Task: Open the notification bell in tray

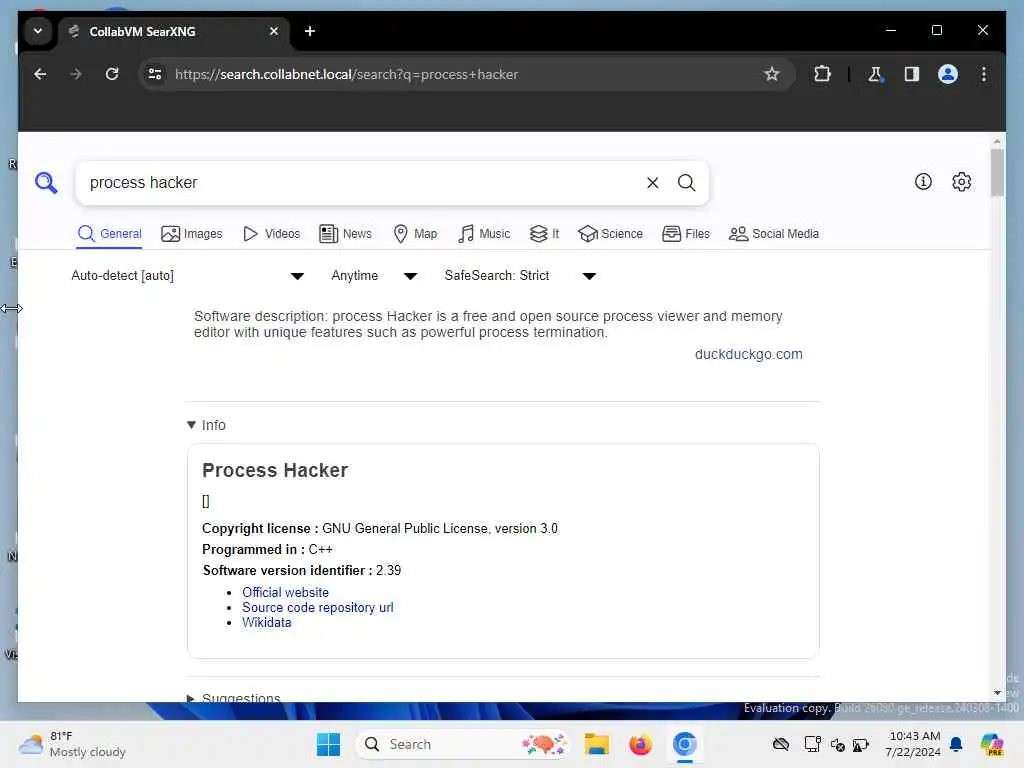Action: tap(956, 744)
